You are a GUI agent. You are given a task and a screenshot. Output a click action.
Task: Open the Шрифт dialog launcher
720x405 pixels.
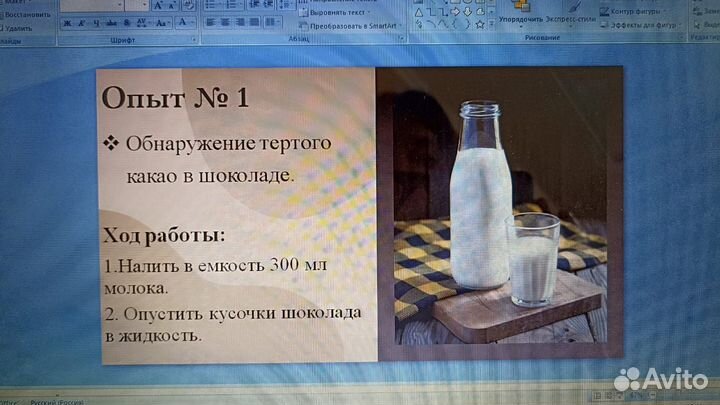point(194,40)
